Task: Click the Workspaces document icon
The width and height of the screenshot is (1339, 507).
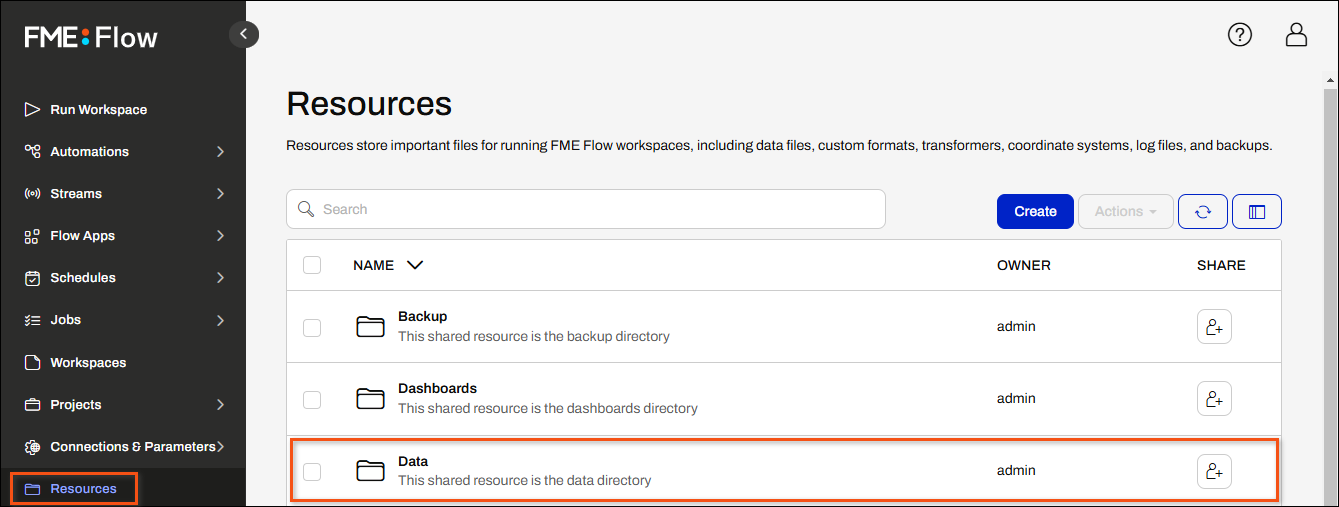Action: click(32, 362)
